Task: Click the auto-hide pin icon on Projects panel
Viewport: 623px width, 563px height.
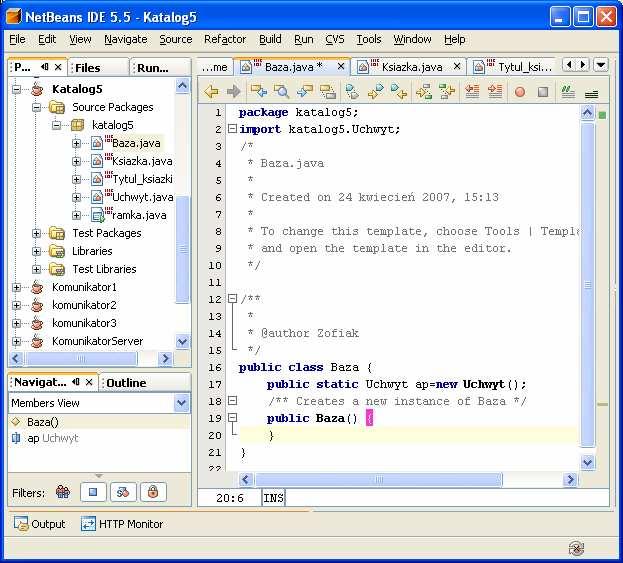Action: point(44,67)
